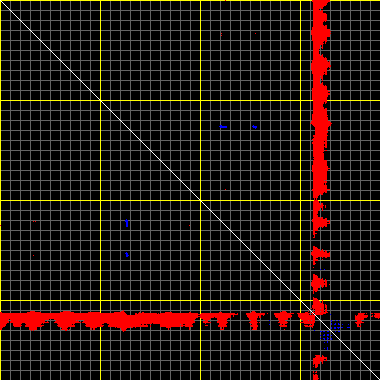Viewport: 380px width, 380px height.
Task: Click the yellow intersection above center on middle vertical line
Action: pos(200,100)
